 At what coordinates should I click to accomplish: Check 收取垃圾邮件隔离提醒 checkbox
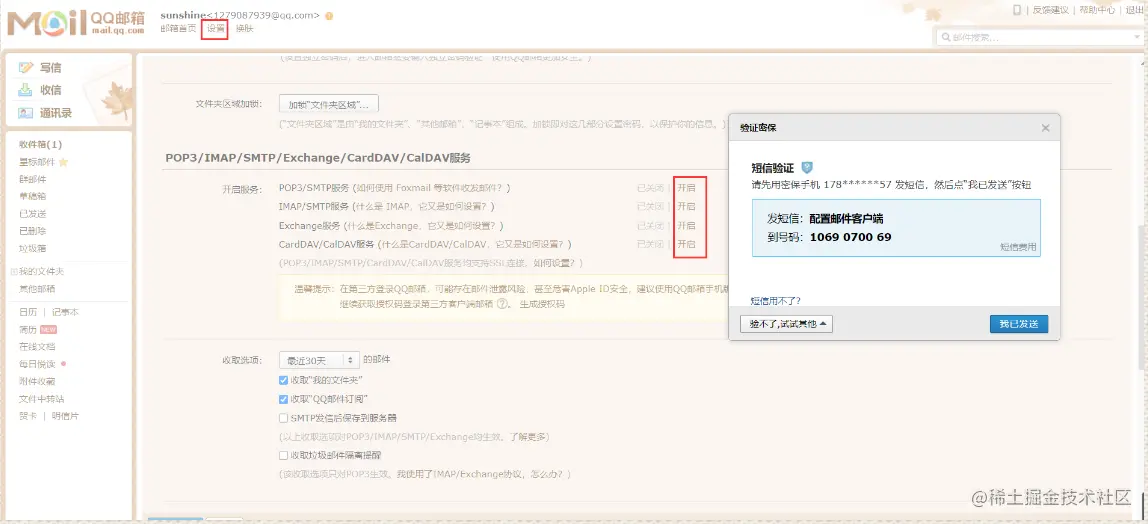[283, 455]
